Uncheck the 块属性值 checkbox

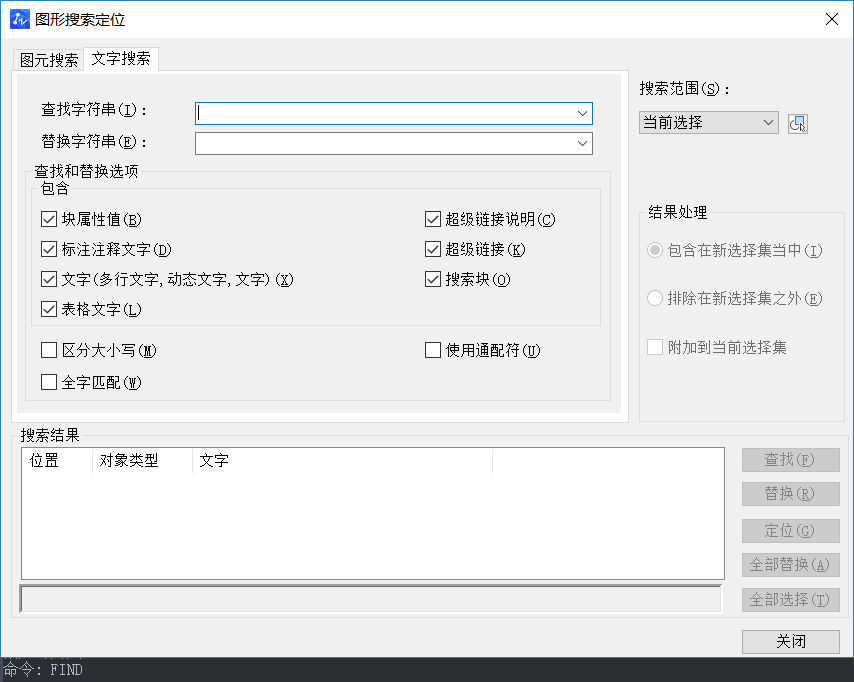tap(48, 219)
